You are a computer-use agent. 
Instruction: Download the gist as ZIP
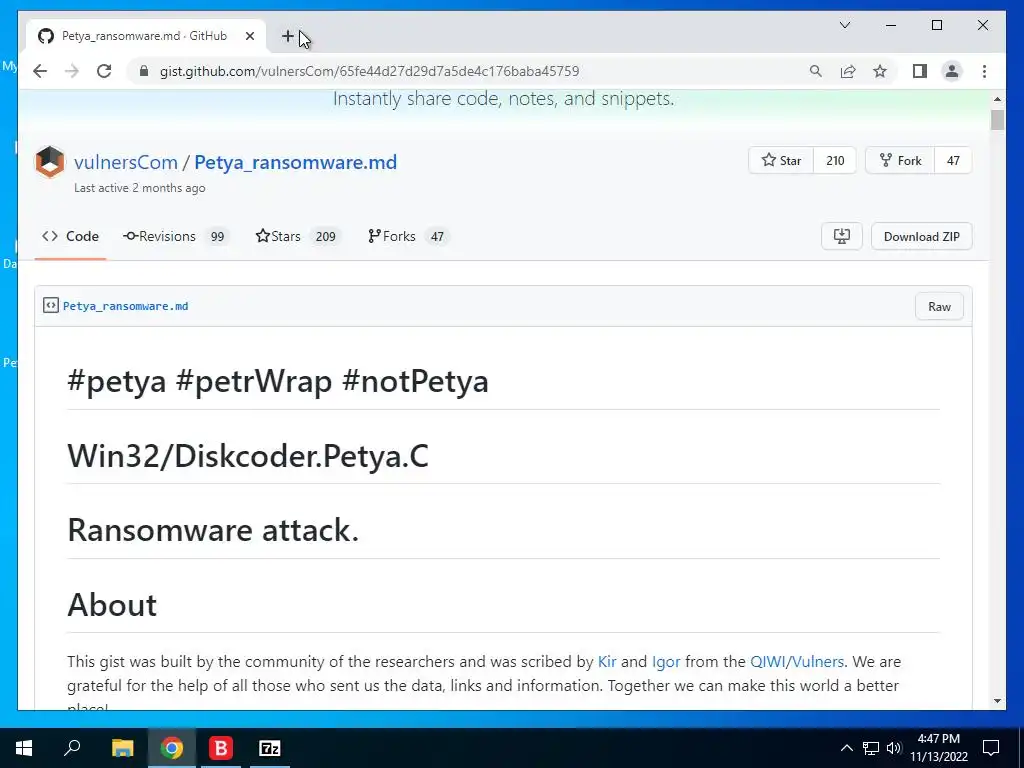click(921, 236)
